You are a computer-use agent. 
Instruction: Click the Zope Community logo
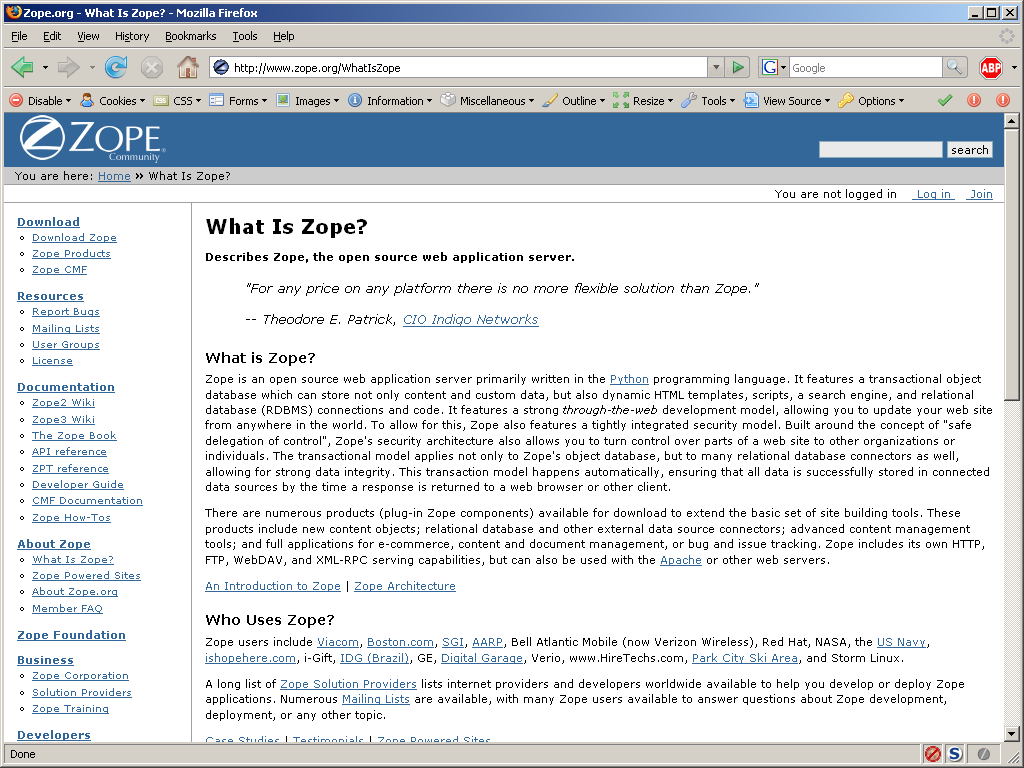[x=92, y=139]
